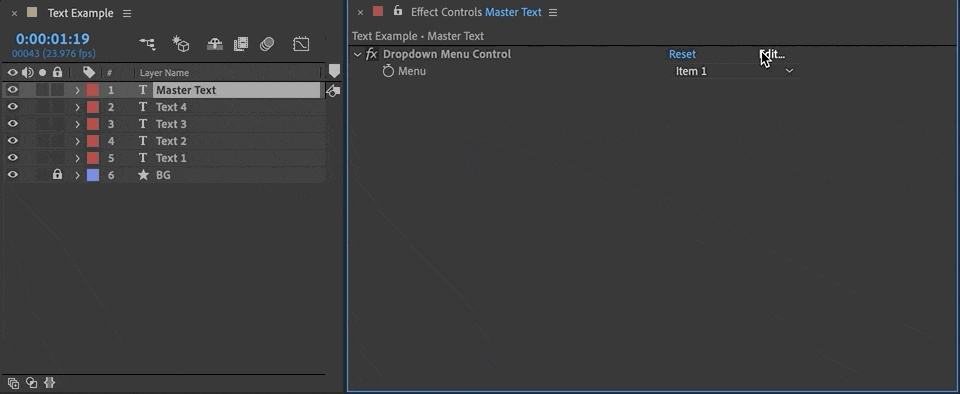Click the 'Text Example • Master Text' label
Viewport: 960px width, 394px height.
(418, 36)
